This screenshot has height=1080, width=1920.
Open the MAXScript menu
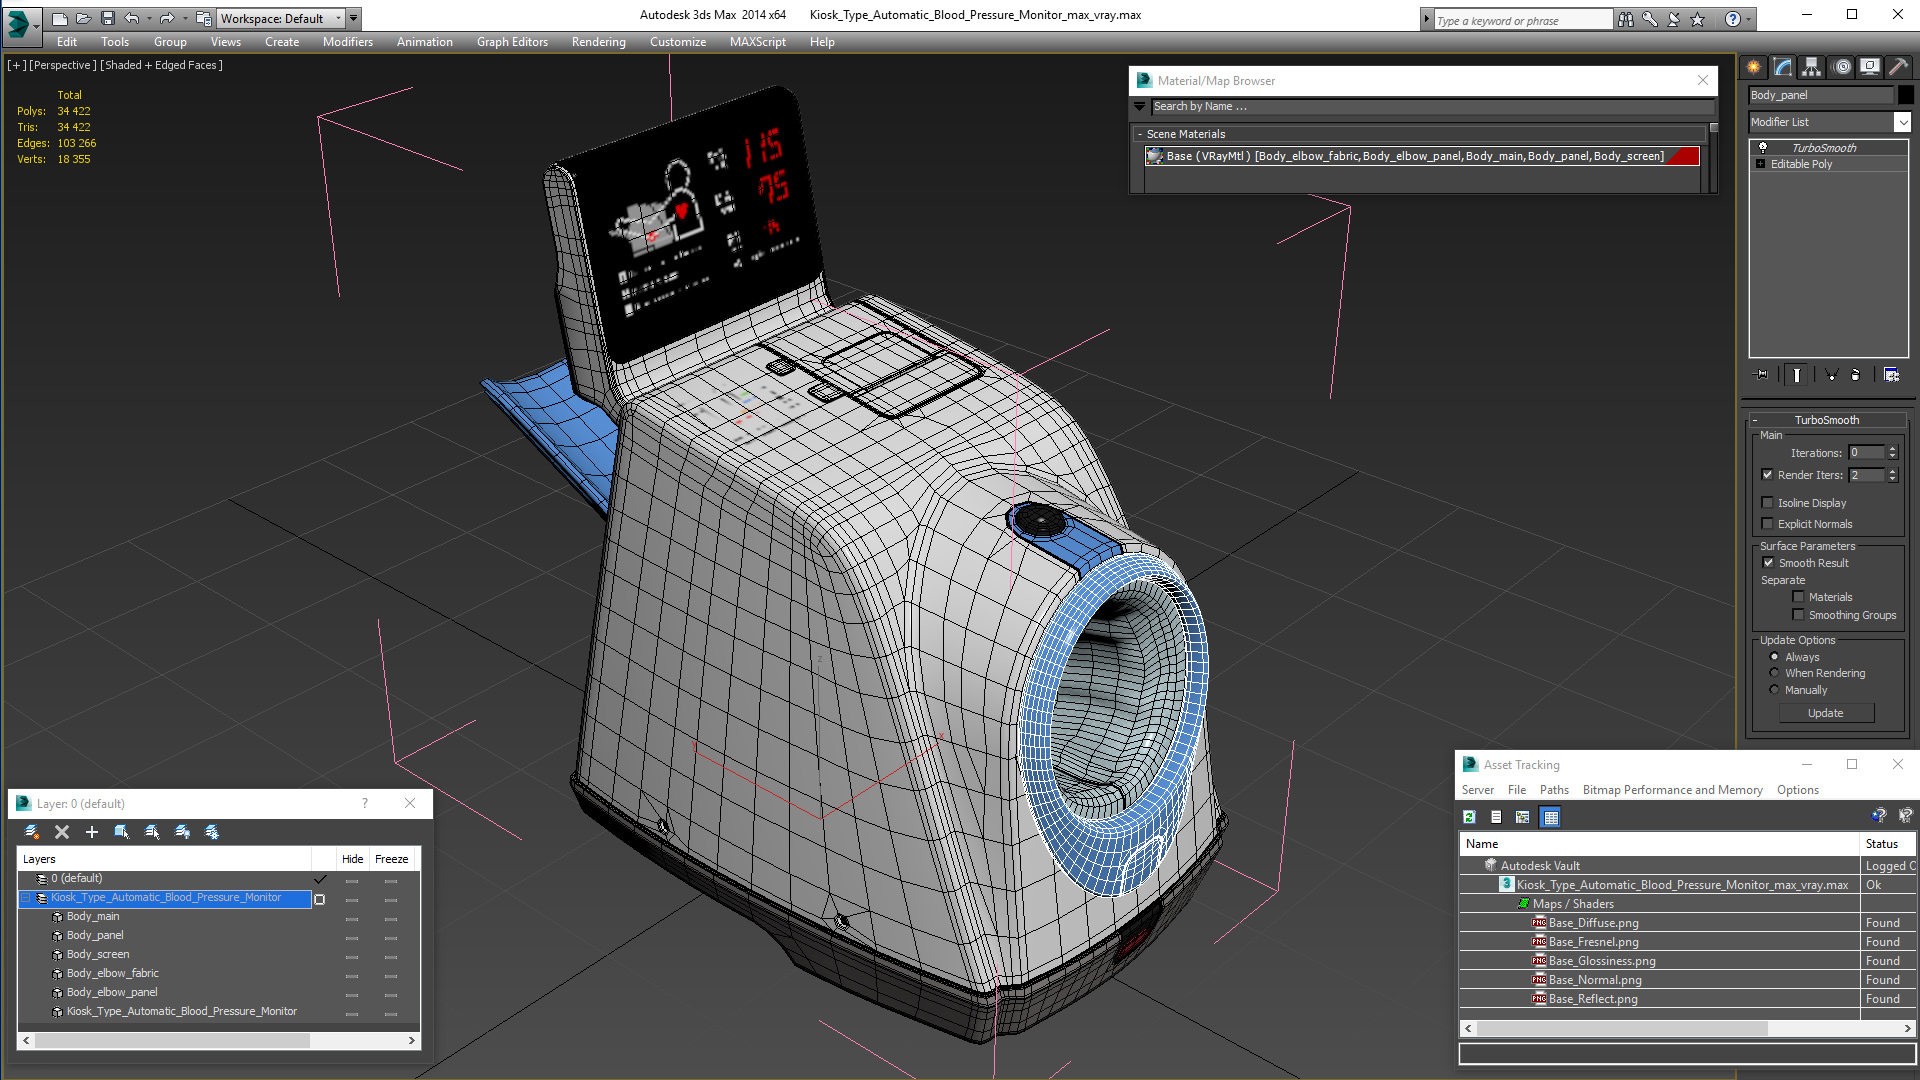(757, 42)
